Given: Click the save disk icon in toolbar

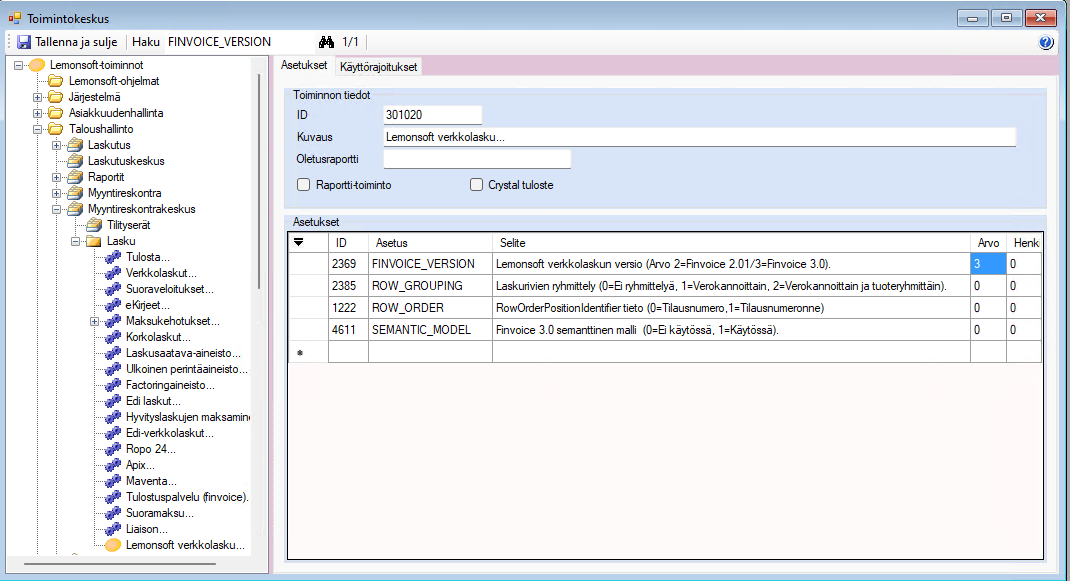Looking at the screenshot, I should tap(24, 42).
